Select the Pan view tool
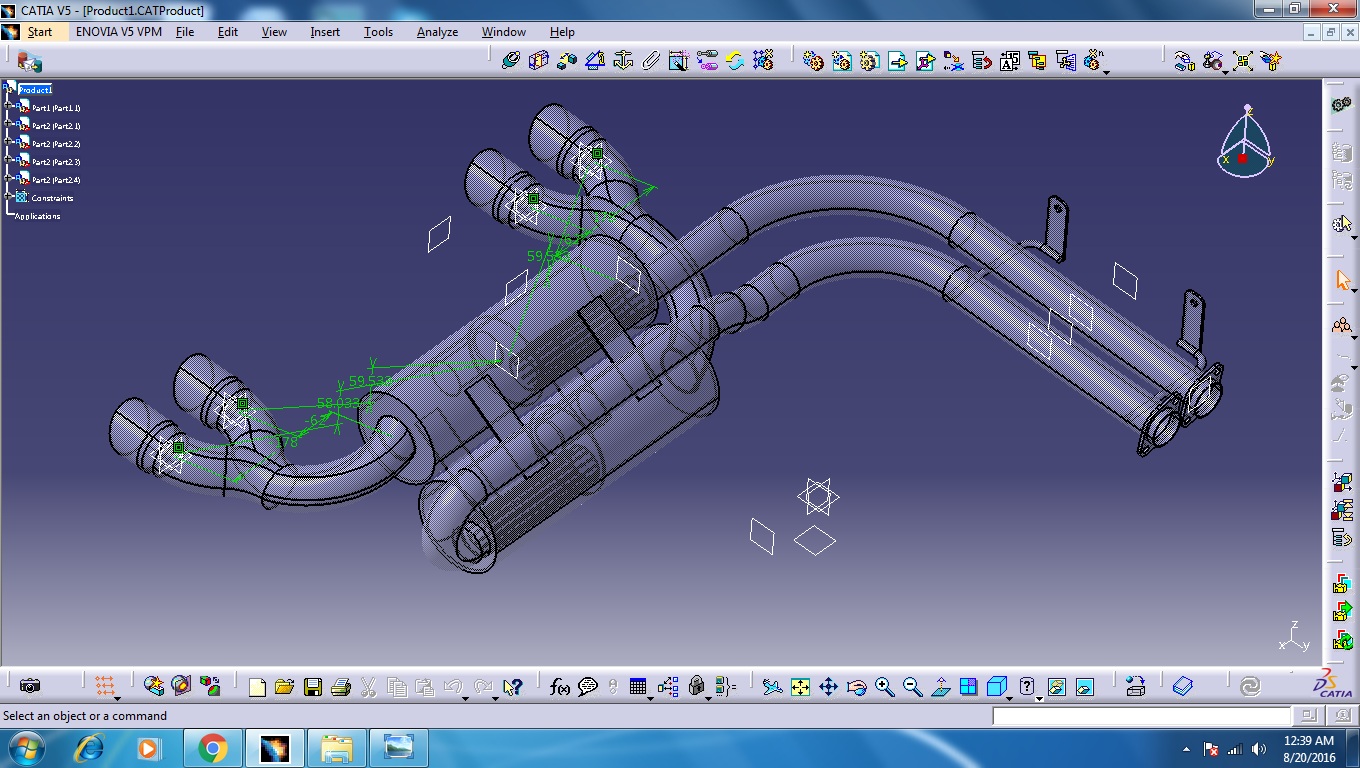 (828, 687)
